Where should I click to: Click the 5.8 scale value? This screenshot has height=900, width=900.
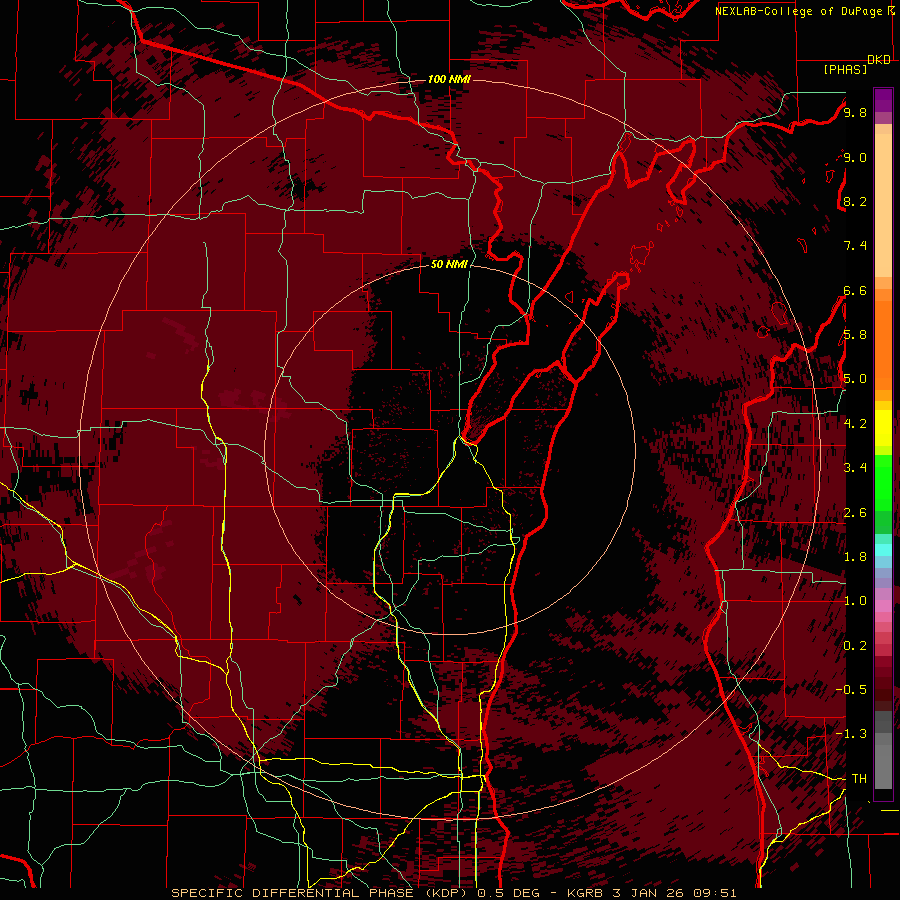(x=855, y=335)
